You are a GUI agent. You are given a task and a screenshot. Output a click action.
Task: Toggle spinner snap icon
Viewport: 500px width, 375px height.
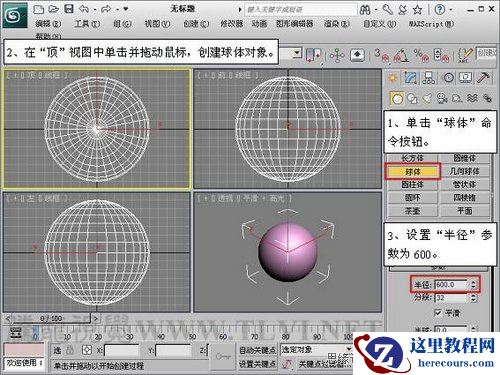[x=441, y=56]
